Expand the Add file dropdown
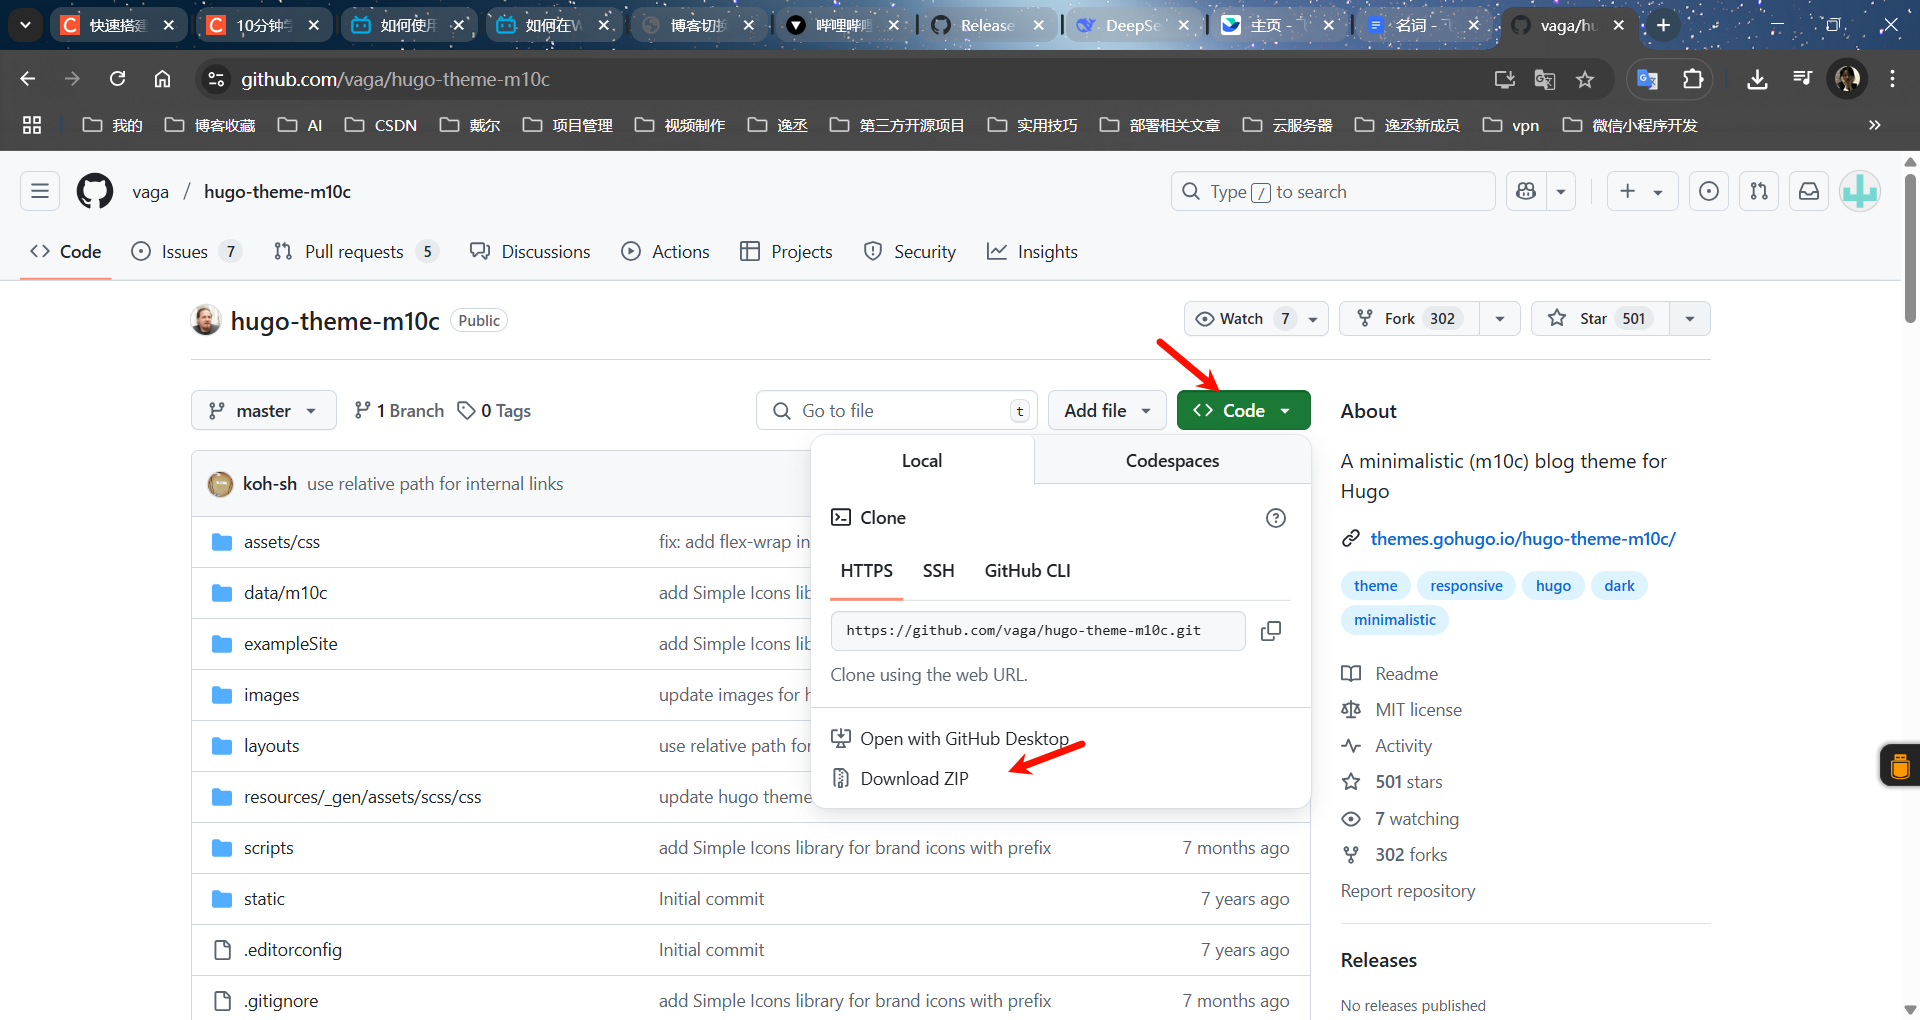1920x1020 pixels. coord(1107,410)
